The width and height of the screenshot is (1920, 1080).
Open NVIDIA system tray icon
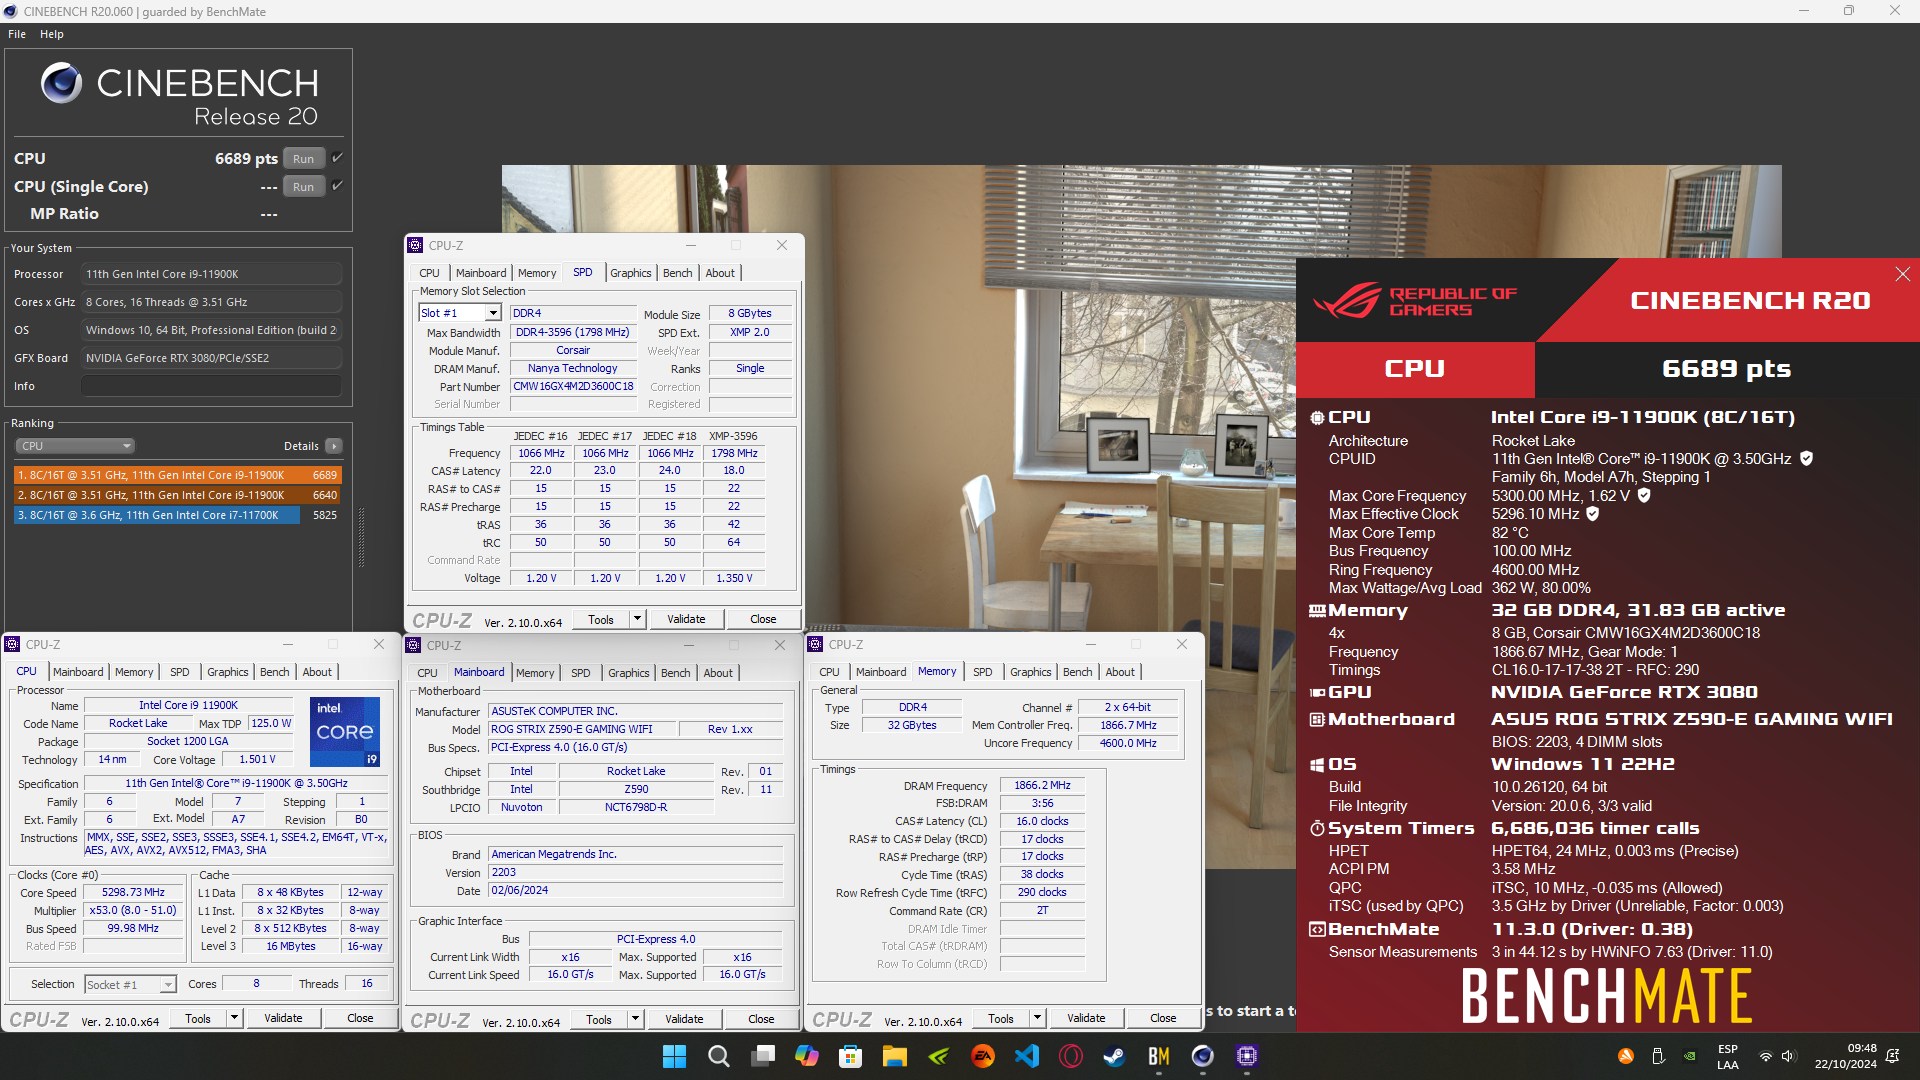[1689, 1056]
